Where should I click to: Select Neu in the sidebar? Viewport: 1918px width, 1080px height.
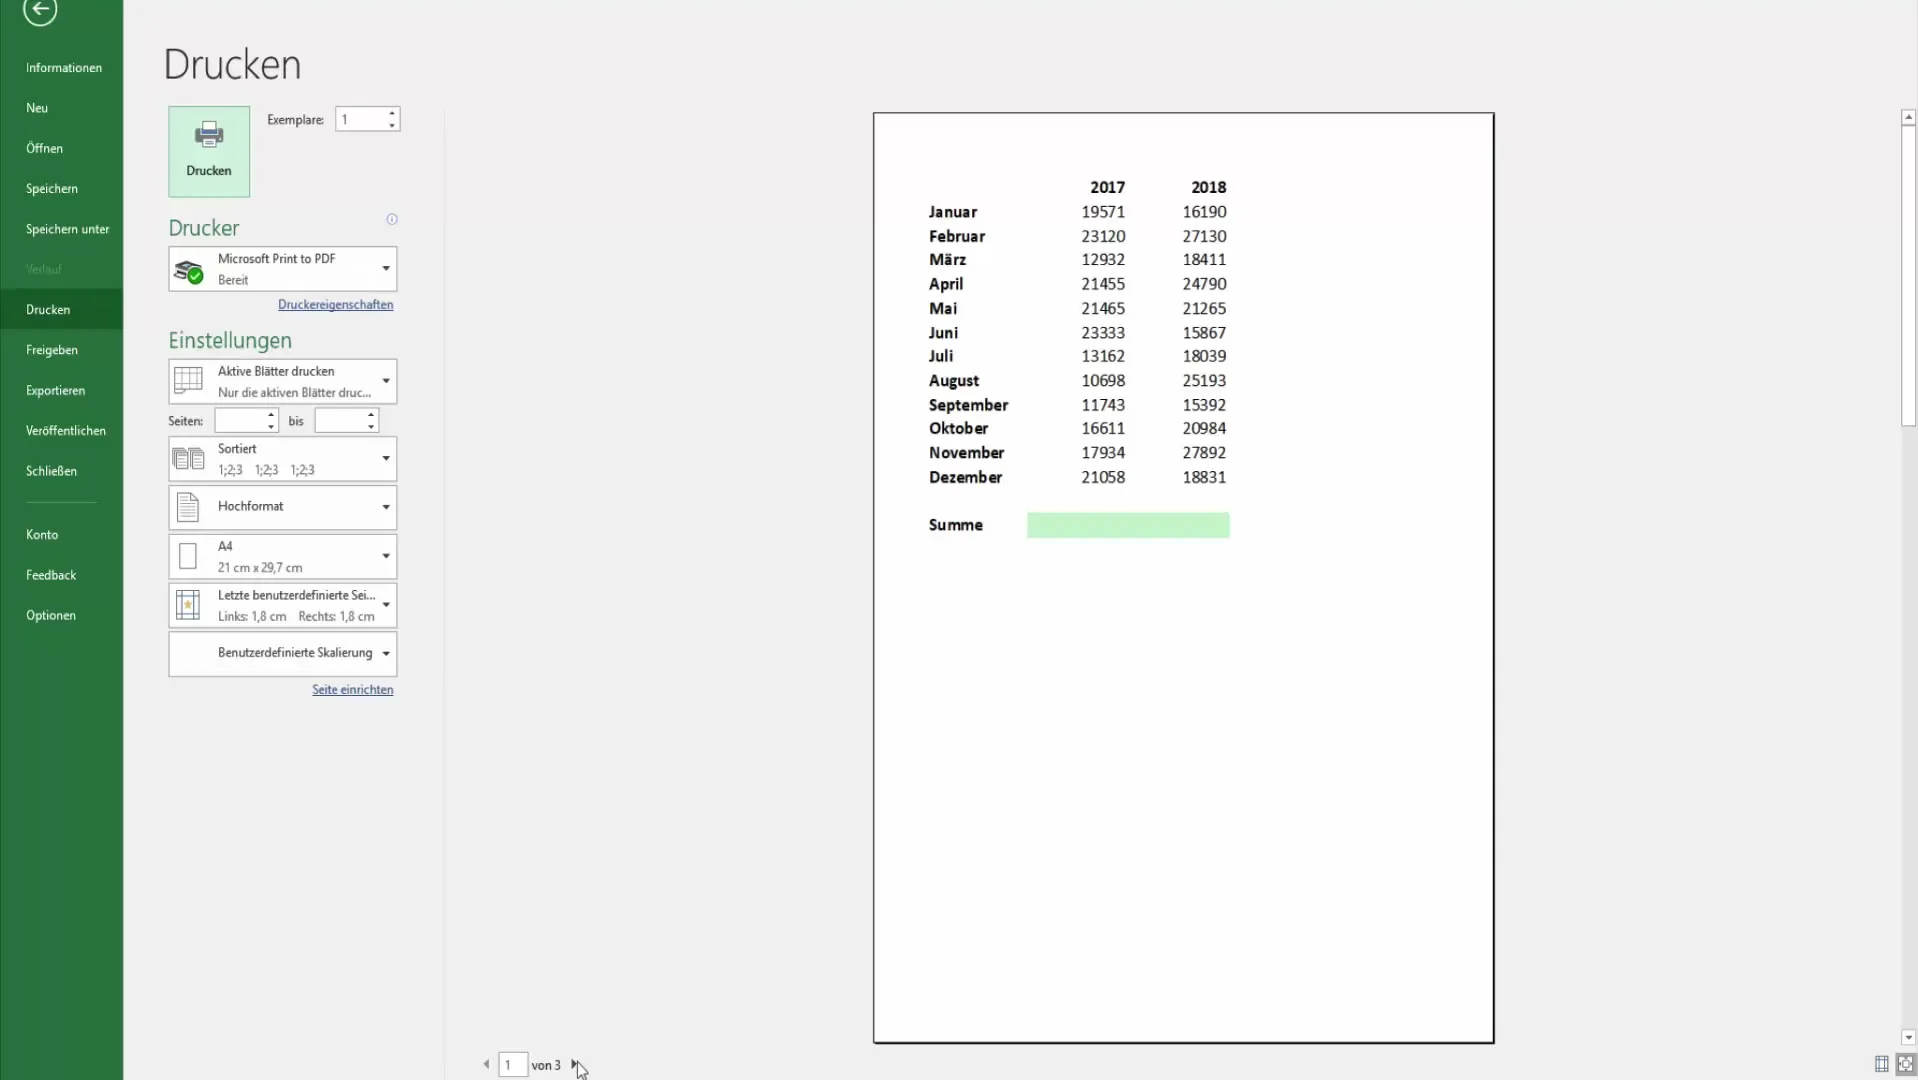(37, 108)
